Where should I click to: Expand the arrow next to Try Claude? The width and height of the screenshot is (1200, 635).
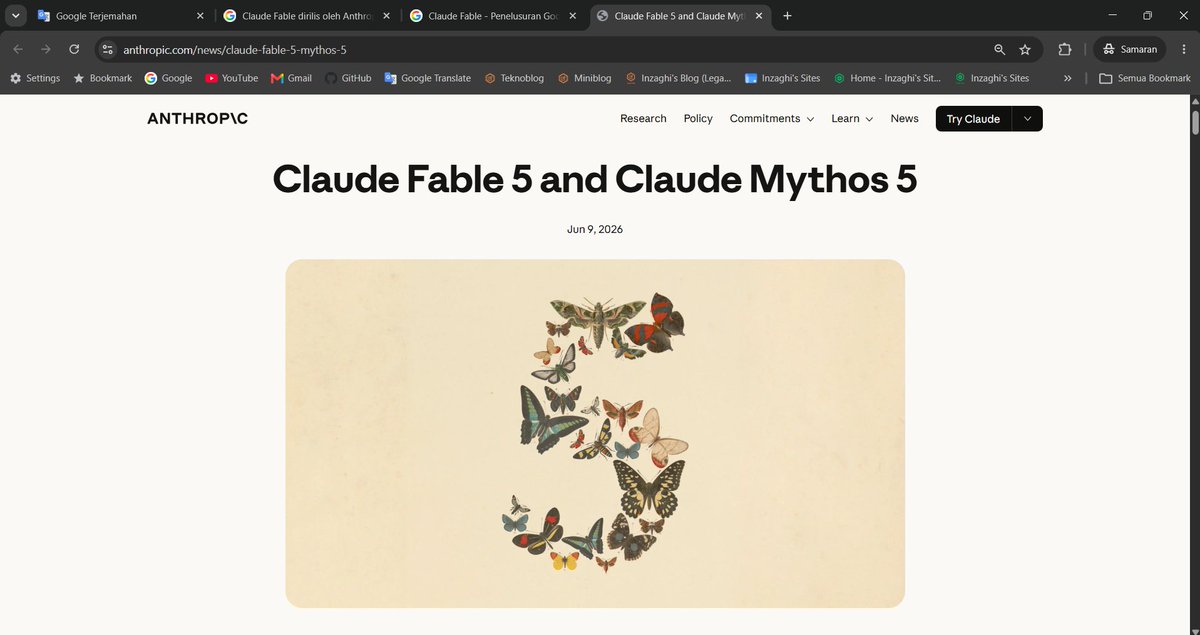pyautogui.click(x=1028, y=119)
